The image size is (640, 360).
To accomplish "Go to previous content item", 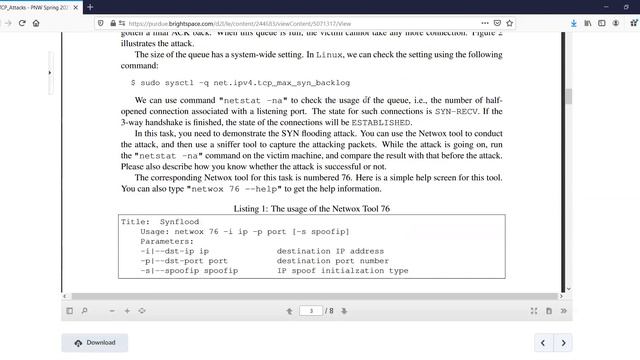I will point(543,343).
